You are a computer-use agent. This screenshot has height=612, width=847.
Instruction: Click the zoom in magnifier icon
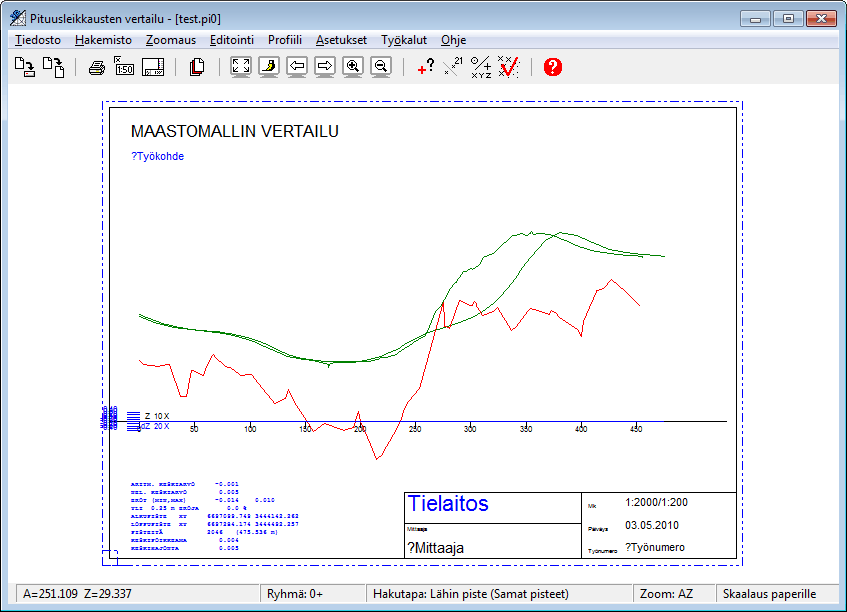(352, 67)
